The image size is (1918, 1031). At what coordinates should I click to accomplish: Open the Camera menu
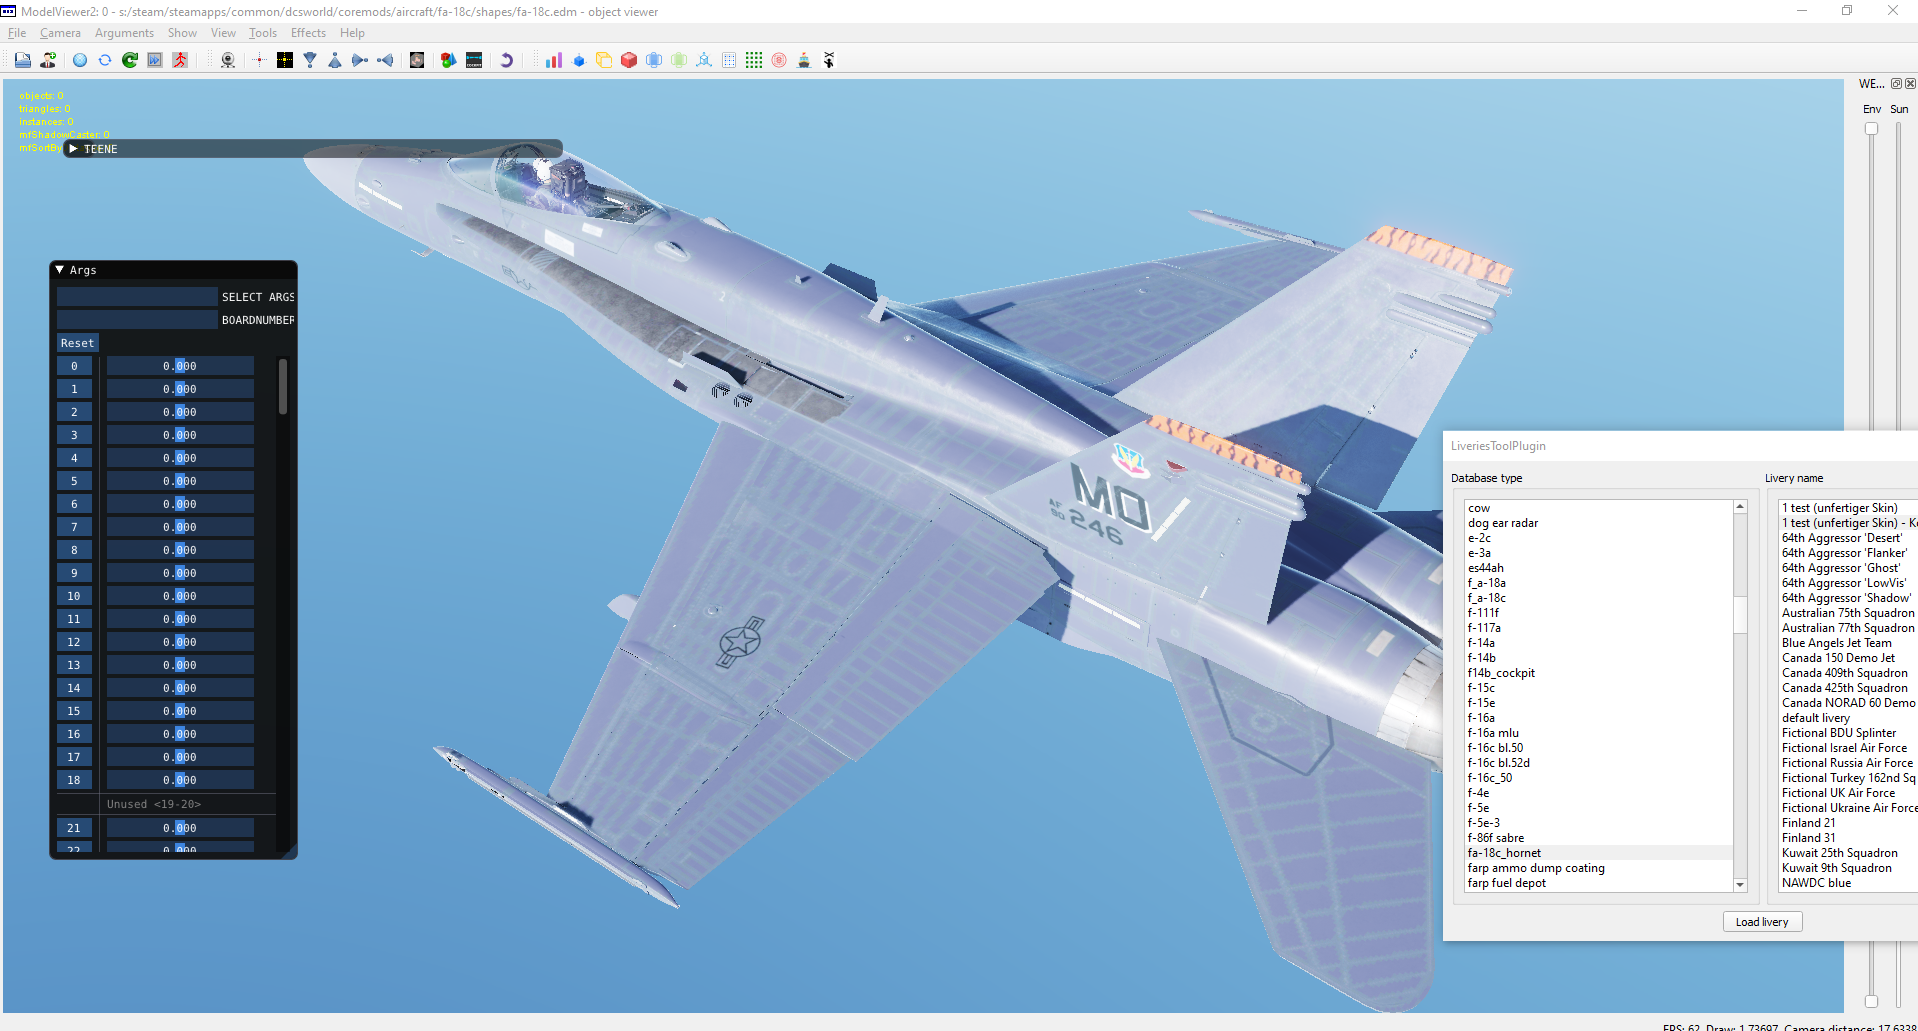tap(60, 33)
